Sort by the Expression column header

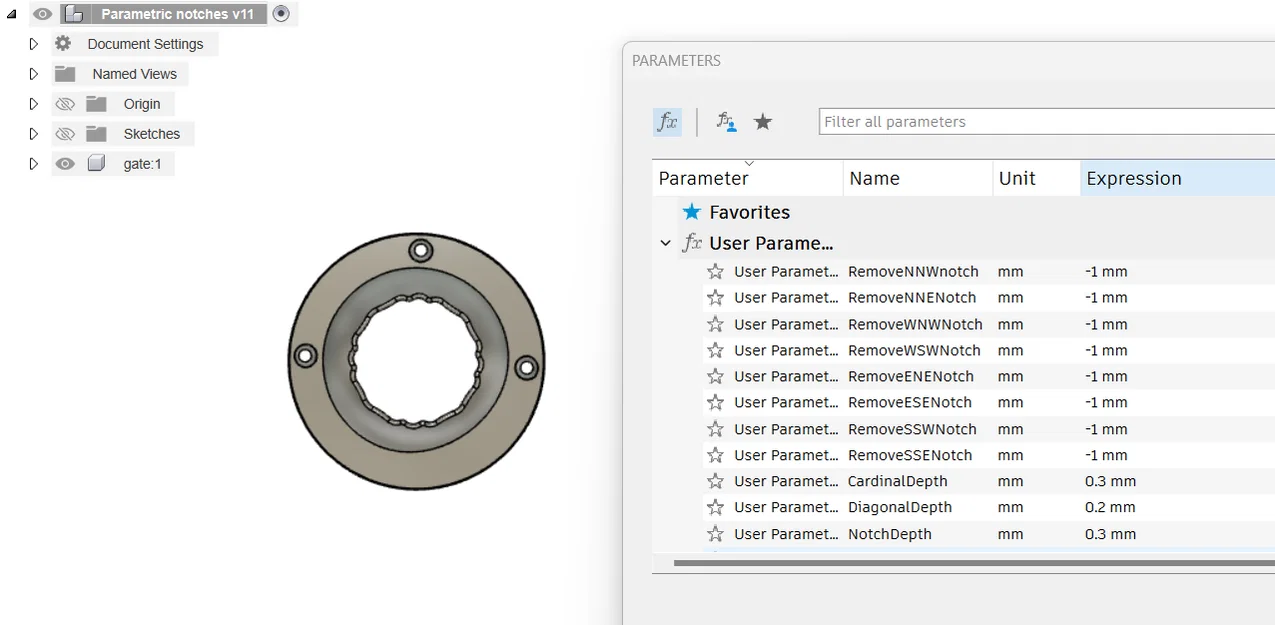coord(1178,178)
